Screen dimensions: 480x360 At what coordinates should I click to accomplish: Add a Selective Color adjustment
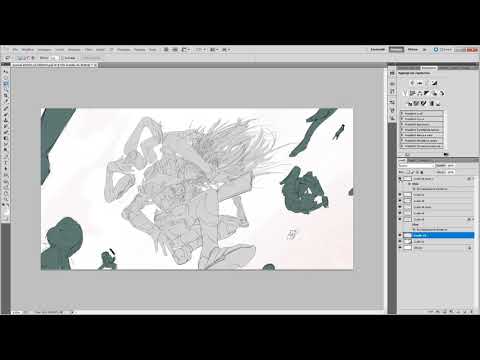pyautogui.click(x=438, y=103)
